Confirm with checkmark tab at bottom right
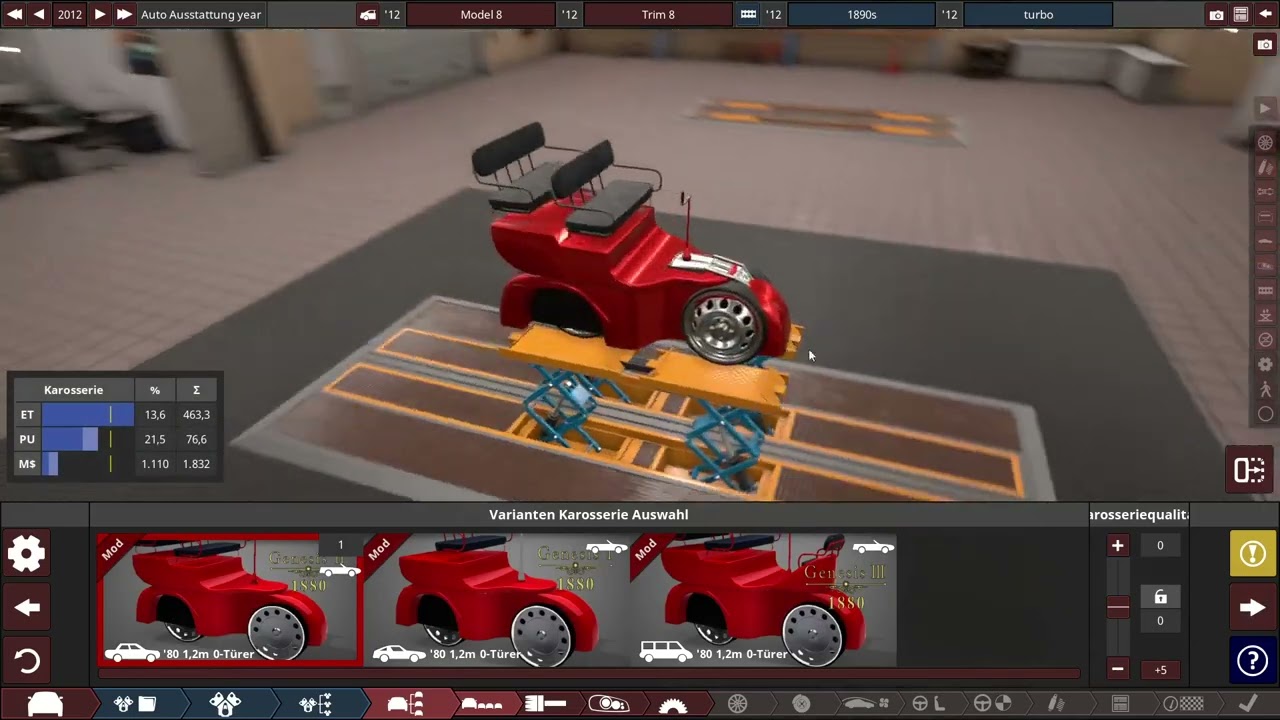Screen dimensions: 1280x720 click(1247, 704)
